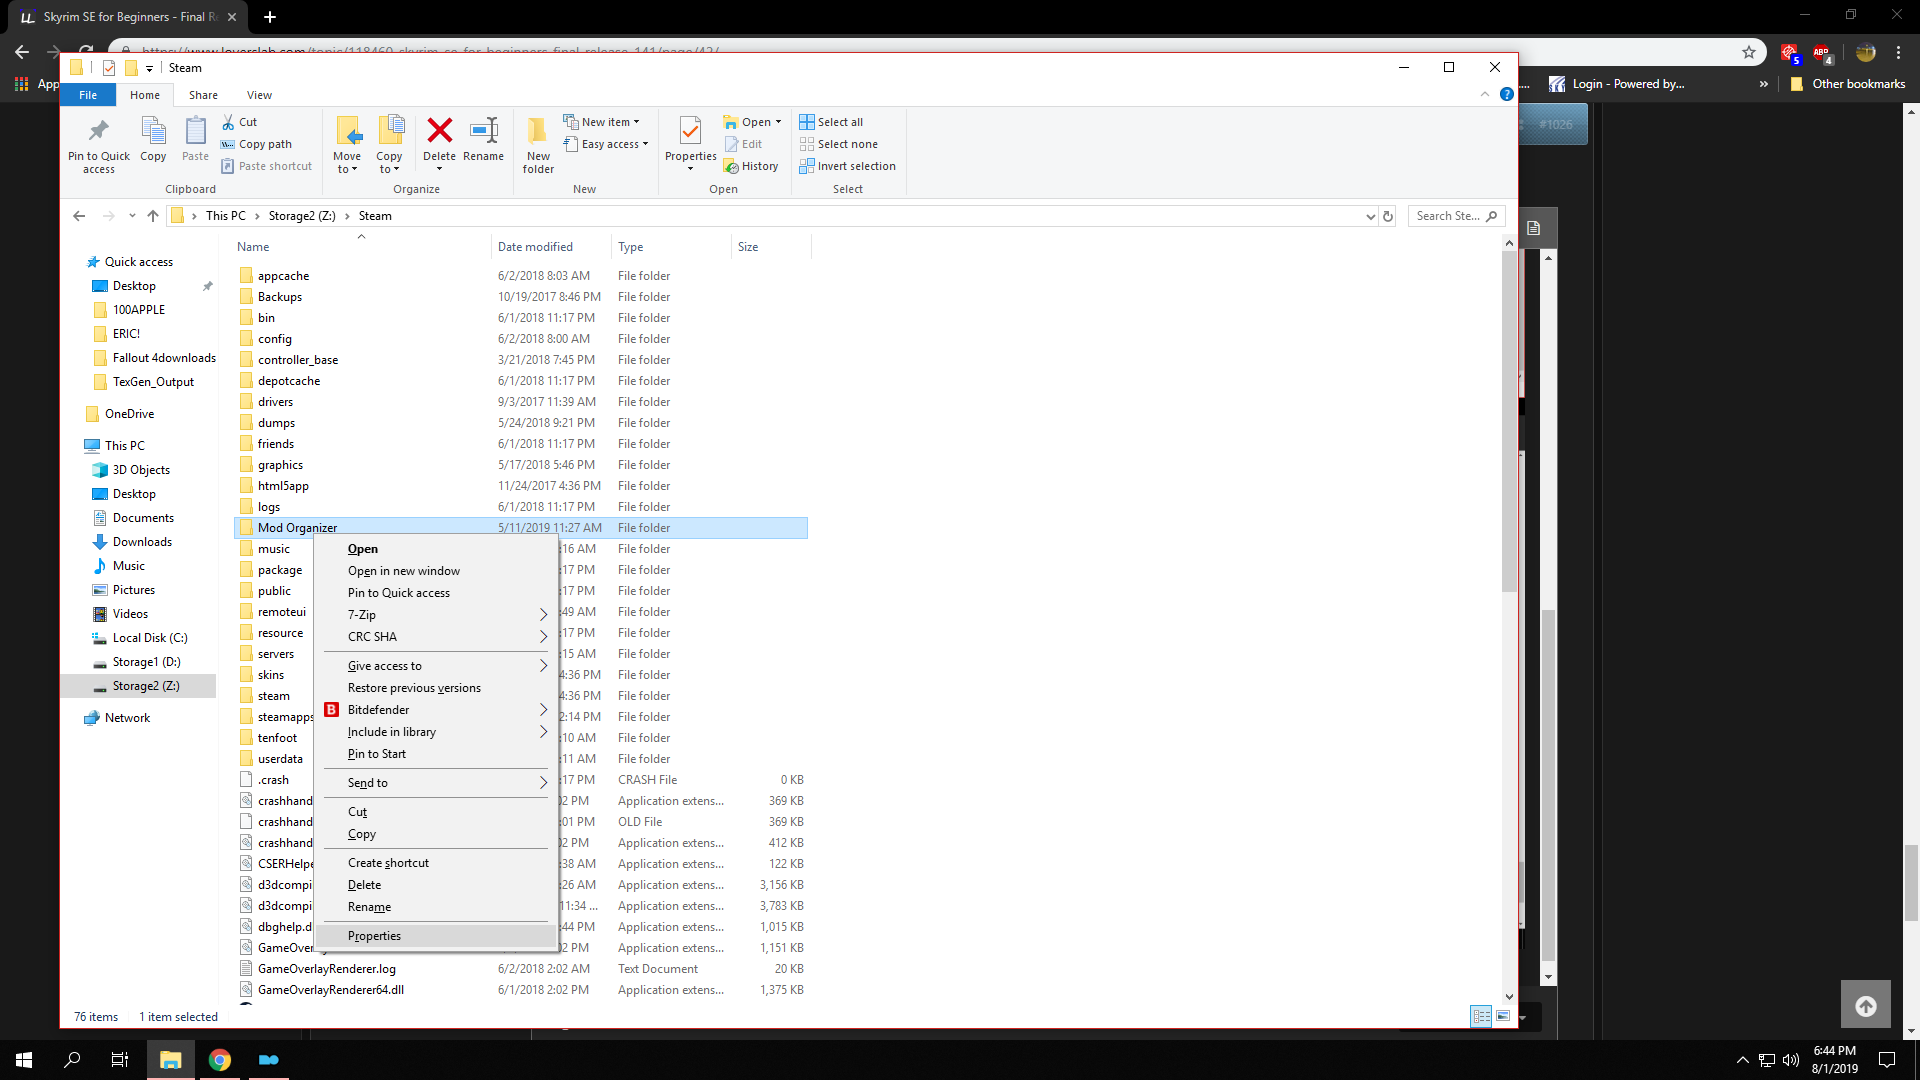Collapse the ribbon with the chevron
The height and width of the screenshot is (1080, 1920).
click(1484, 94)
